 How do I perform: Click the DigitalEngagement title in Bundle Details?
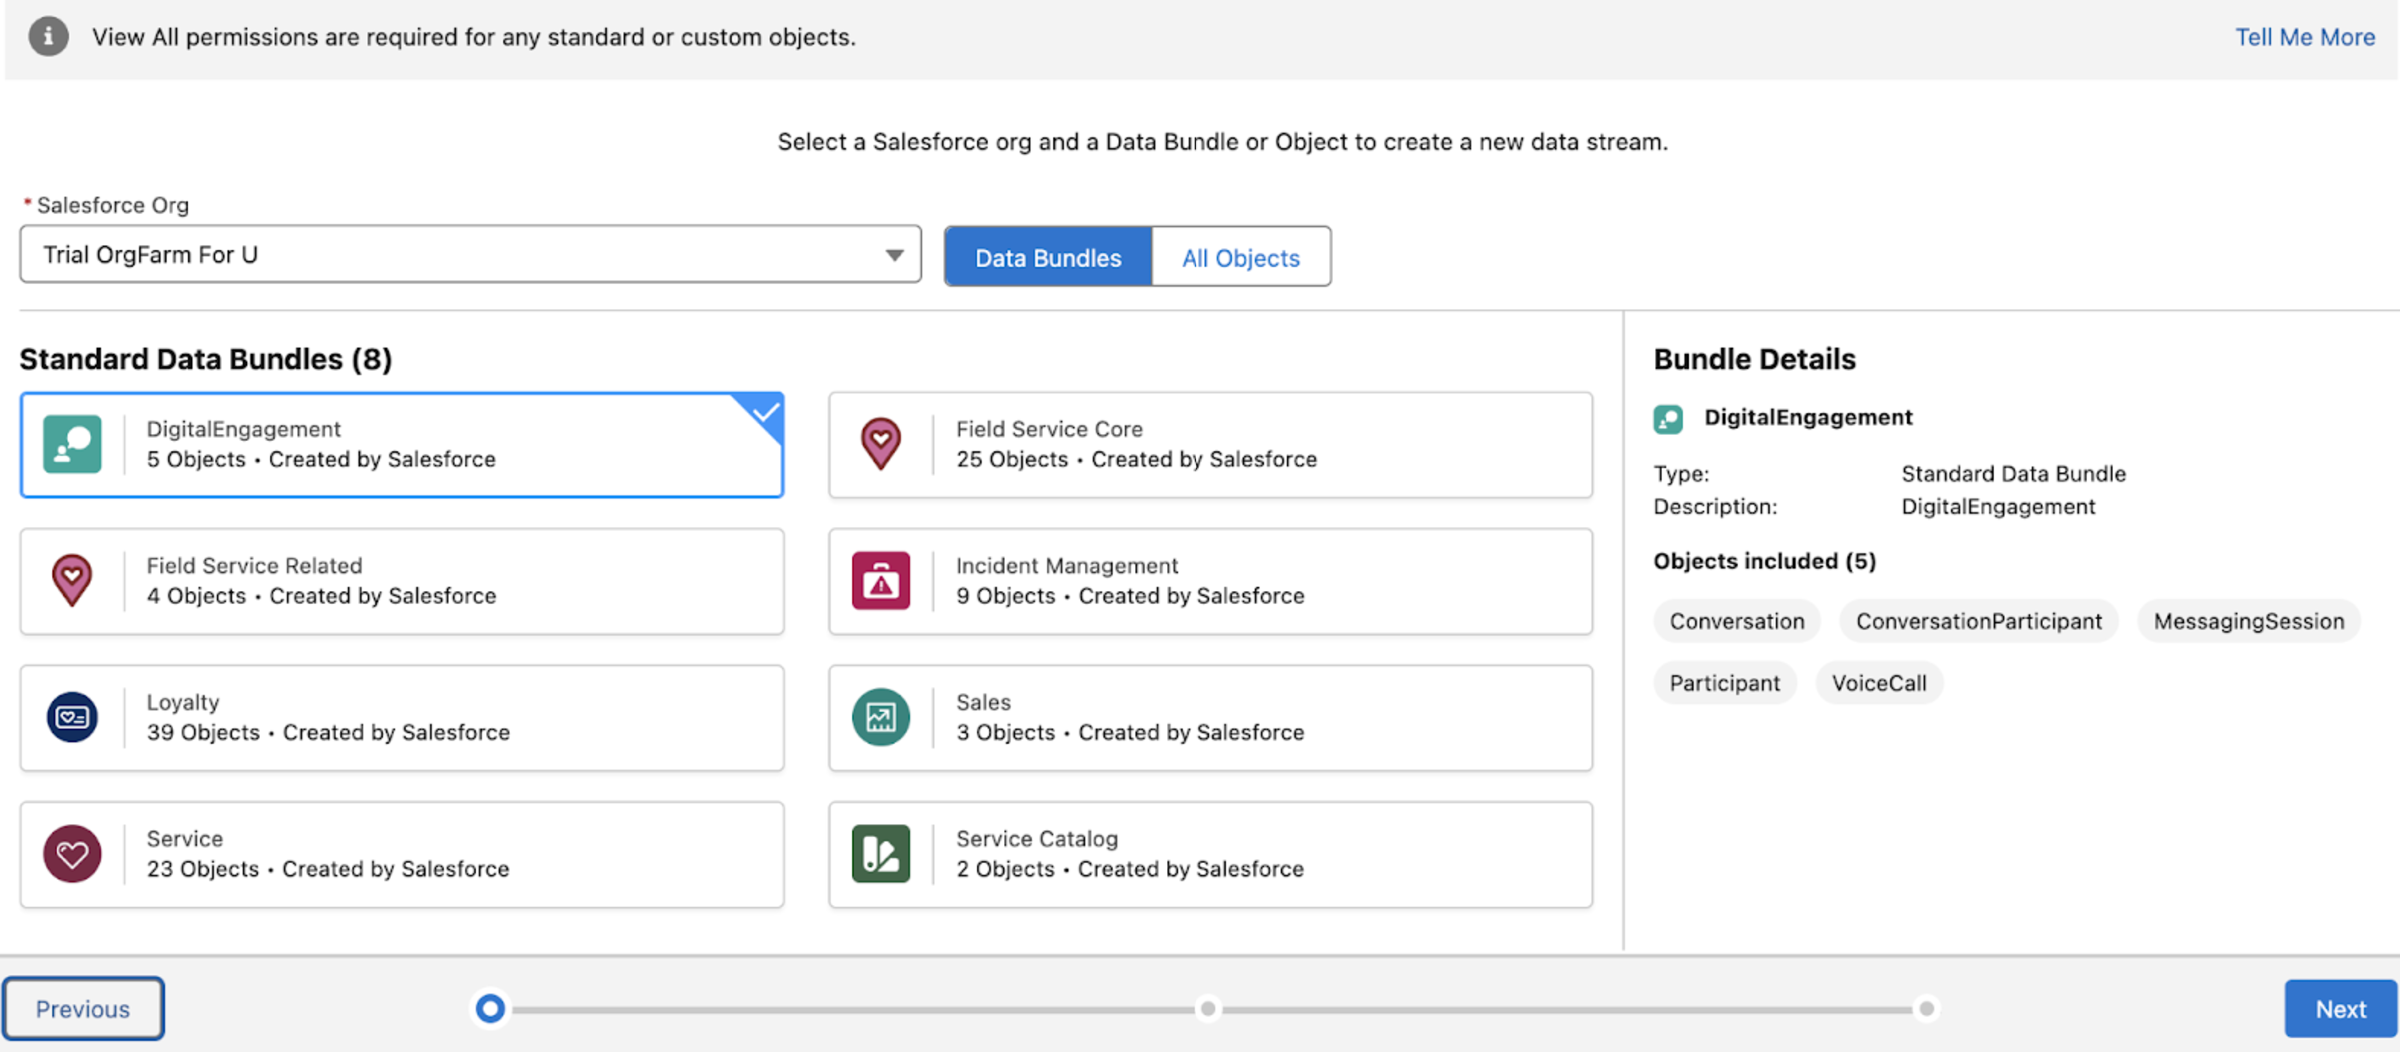click(x=1808, y=418)
